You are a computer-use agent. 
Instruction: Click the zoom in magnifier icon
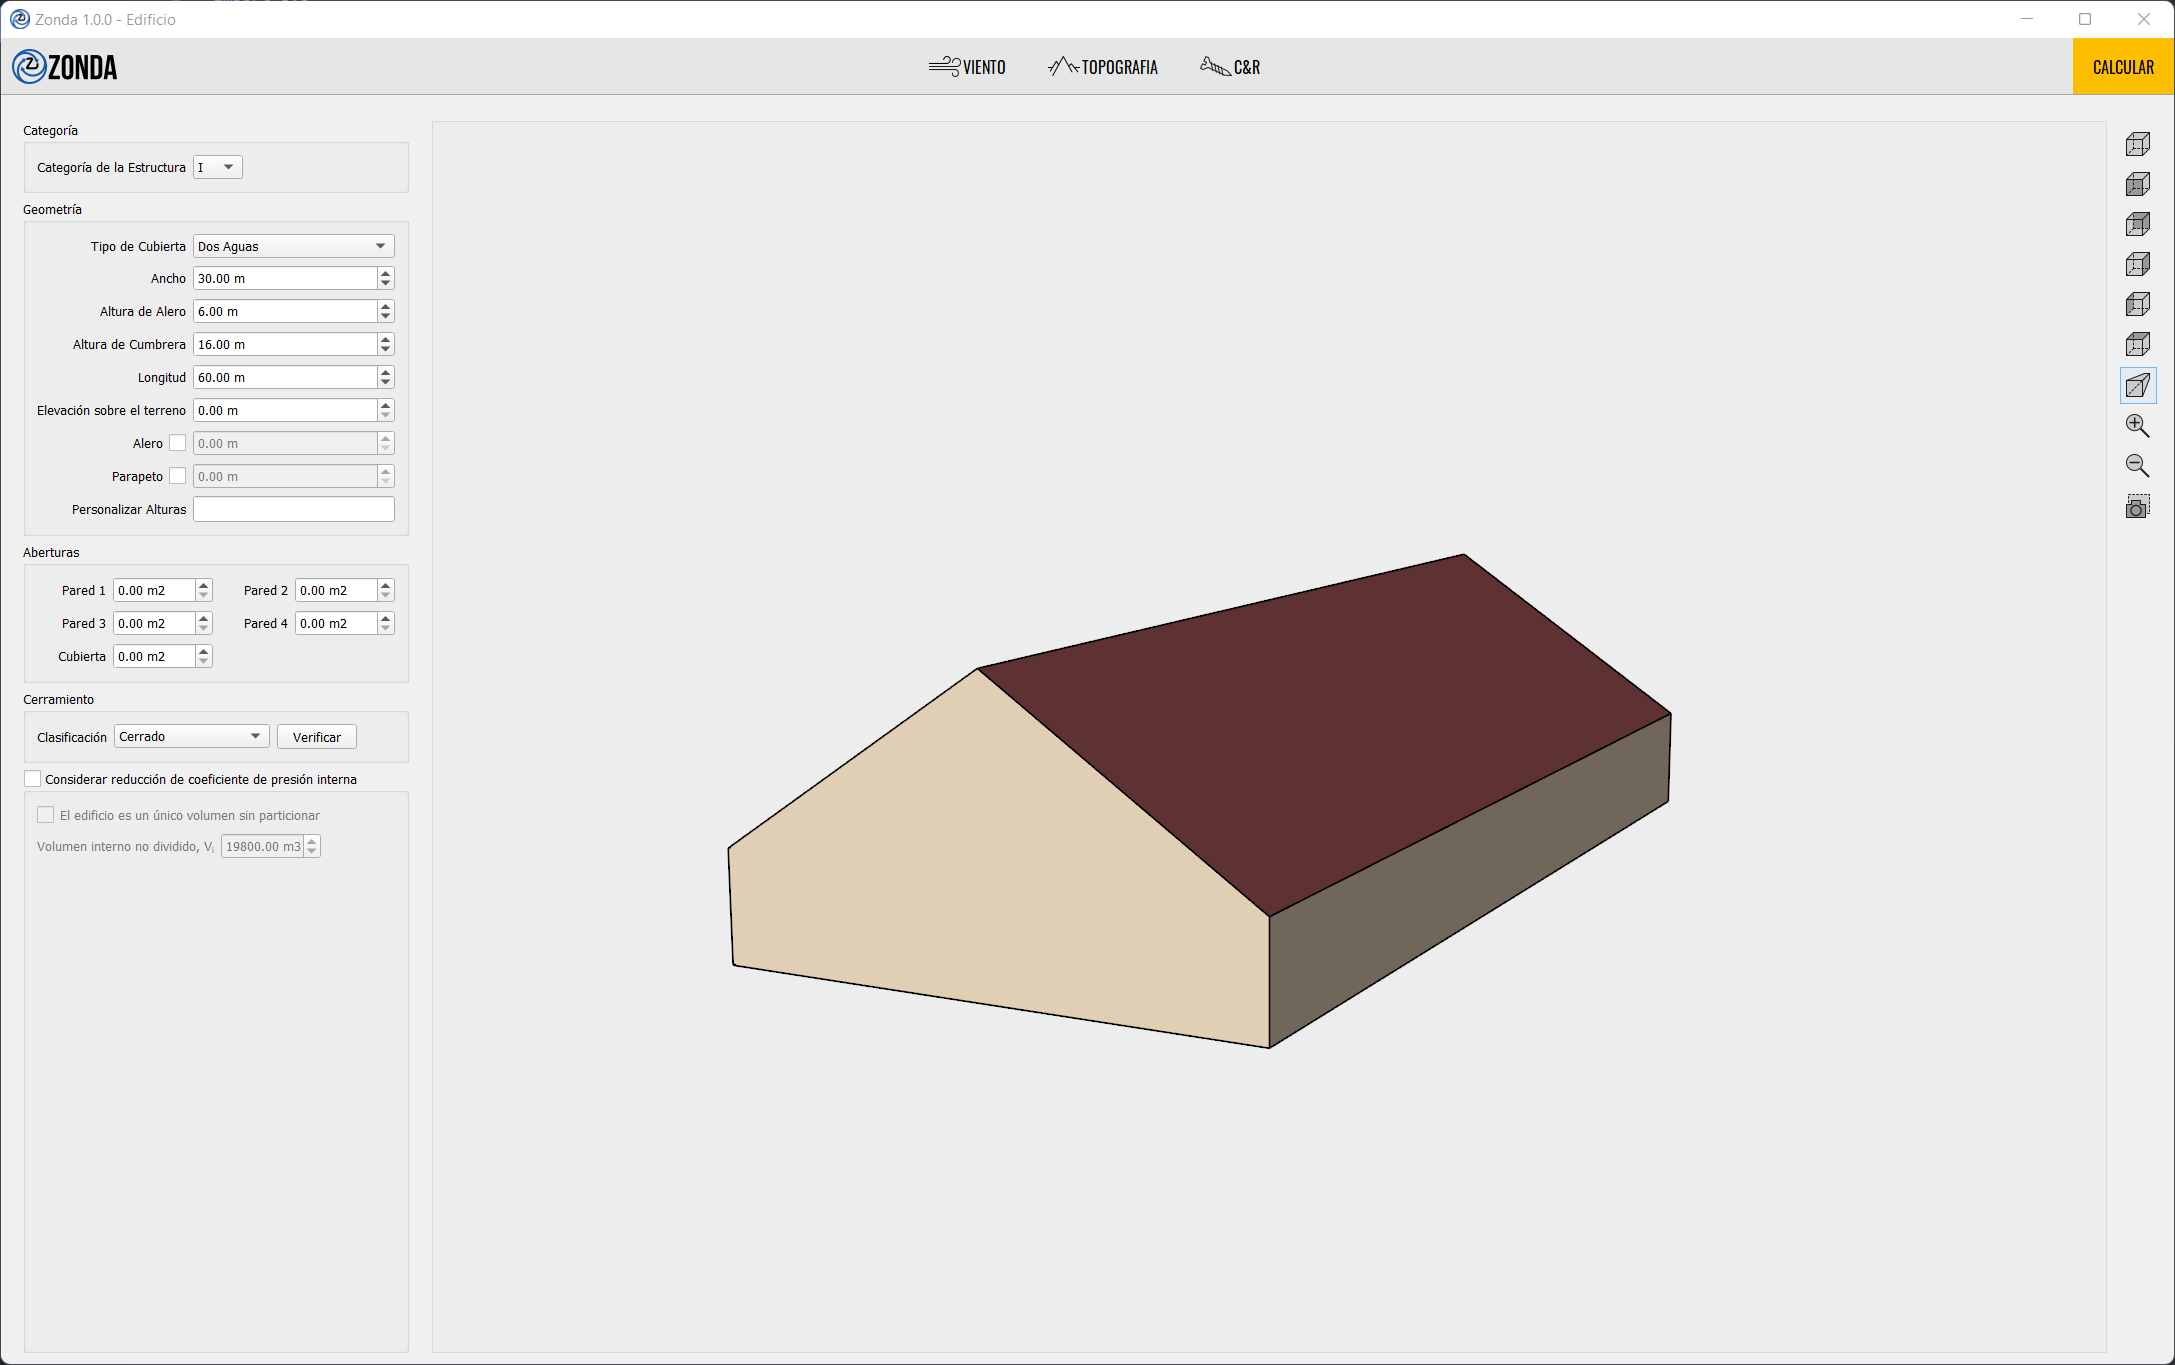pos(2137,425)
